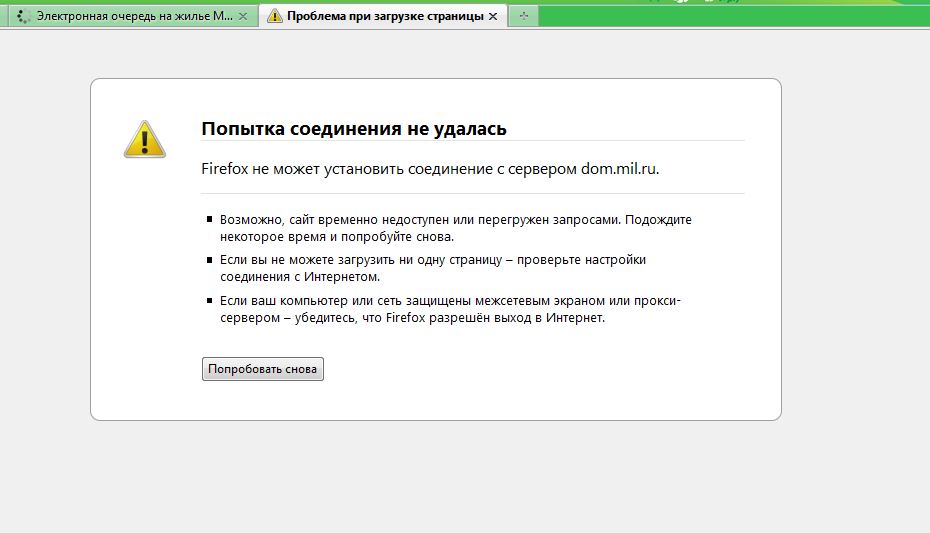This screenshot has width=930, height=533.
Task: Click the second bullet text about настройки соединения
Action: 432,268
